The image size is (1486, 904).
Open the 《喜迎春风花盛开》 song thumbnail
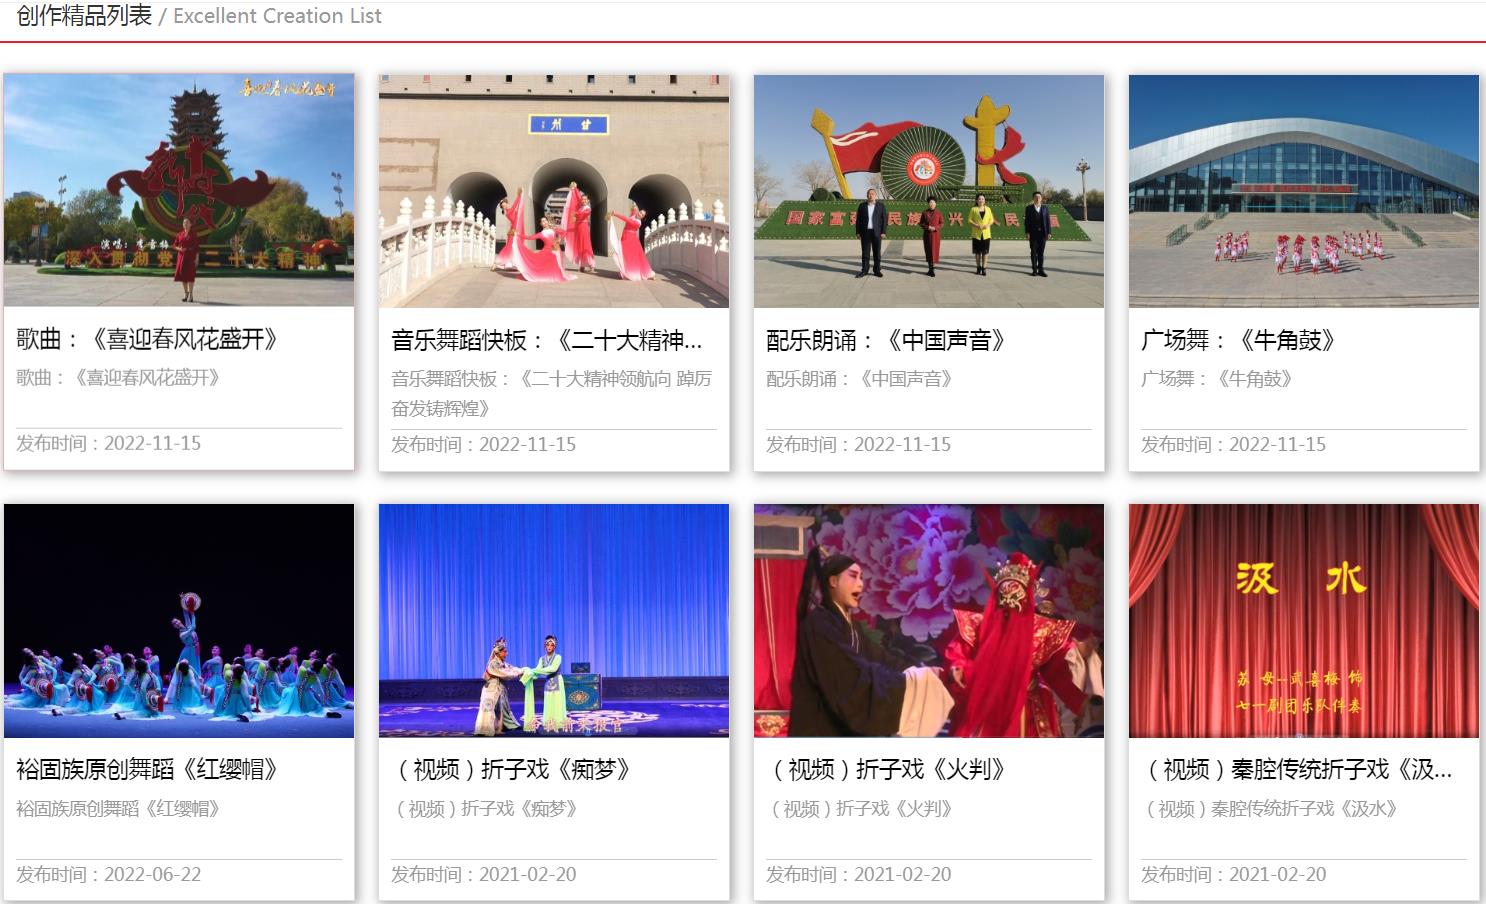[x=179, y=190]
